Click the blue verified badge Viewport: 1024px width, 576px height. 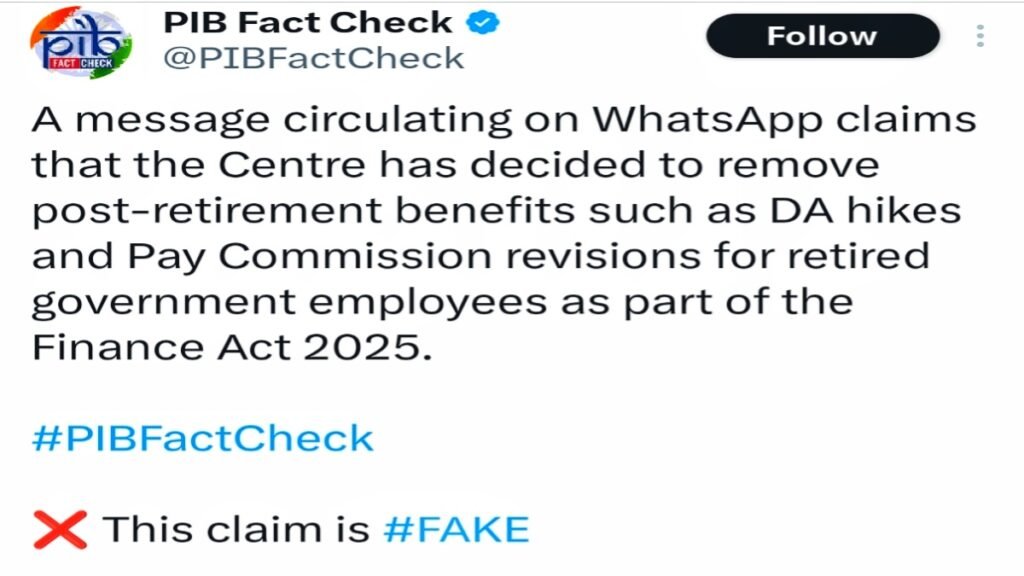point(482,23)
